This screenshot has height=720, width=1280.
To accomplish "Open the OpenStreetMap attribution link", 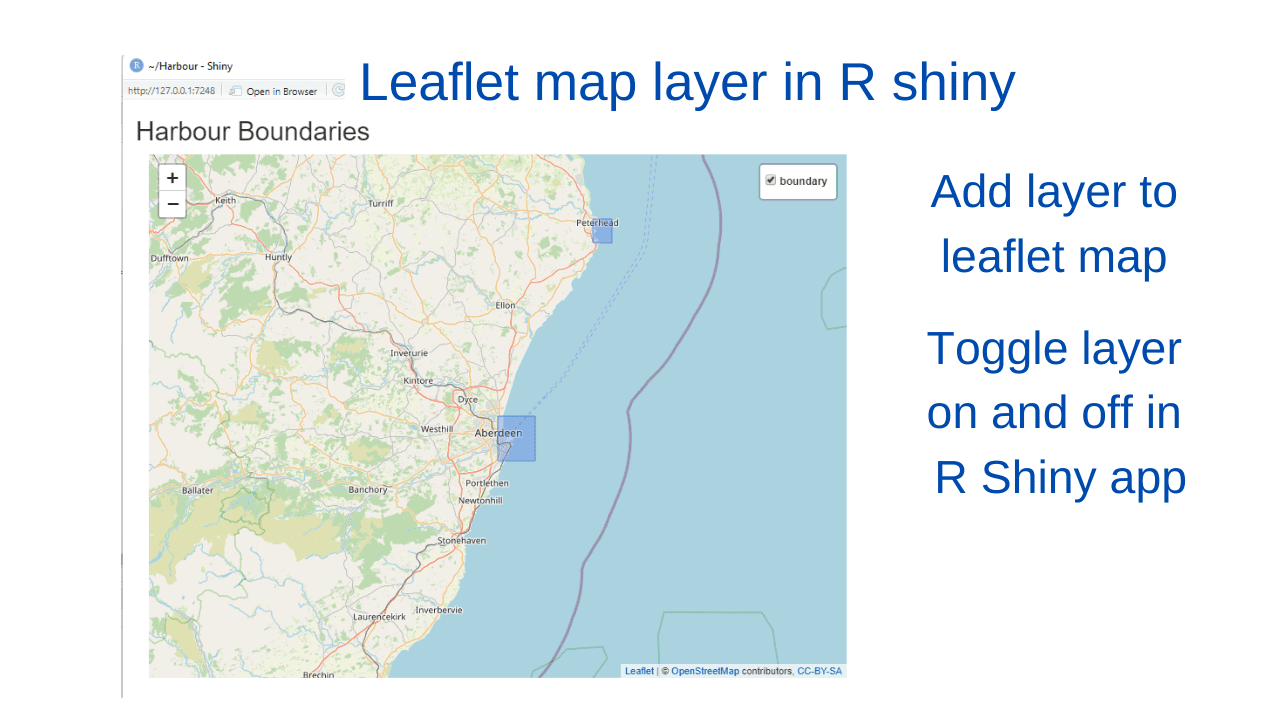I will [x=705, y=671].
